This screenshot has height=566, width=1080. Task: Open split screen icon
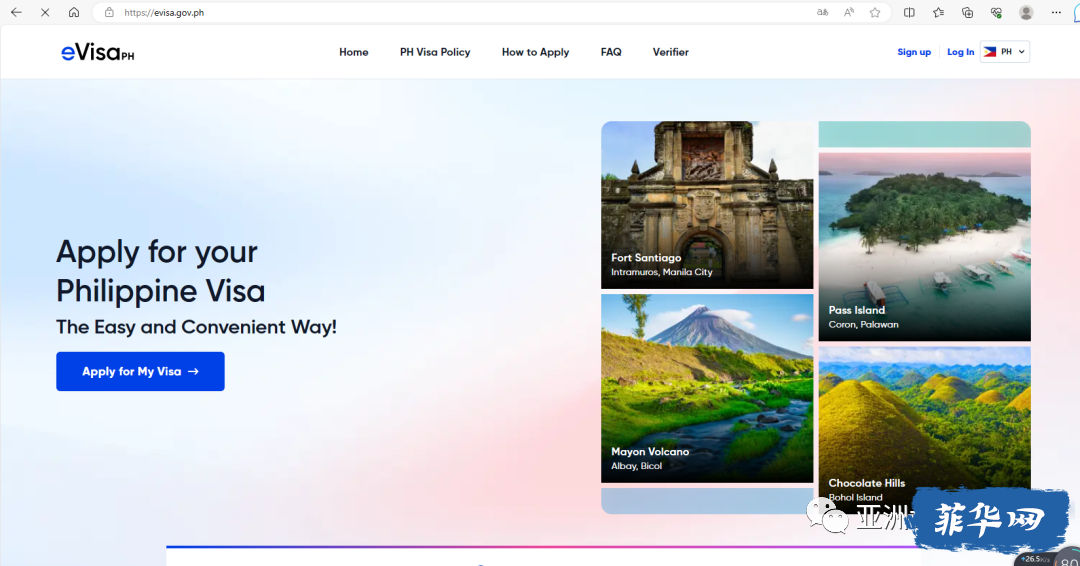tap(909, 12)
